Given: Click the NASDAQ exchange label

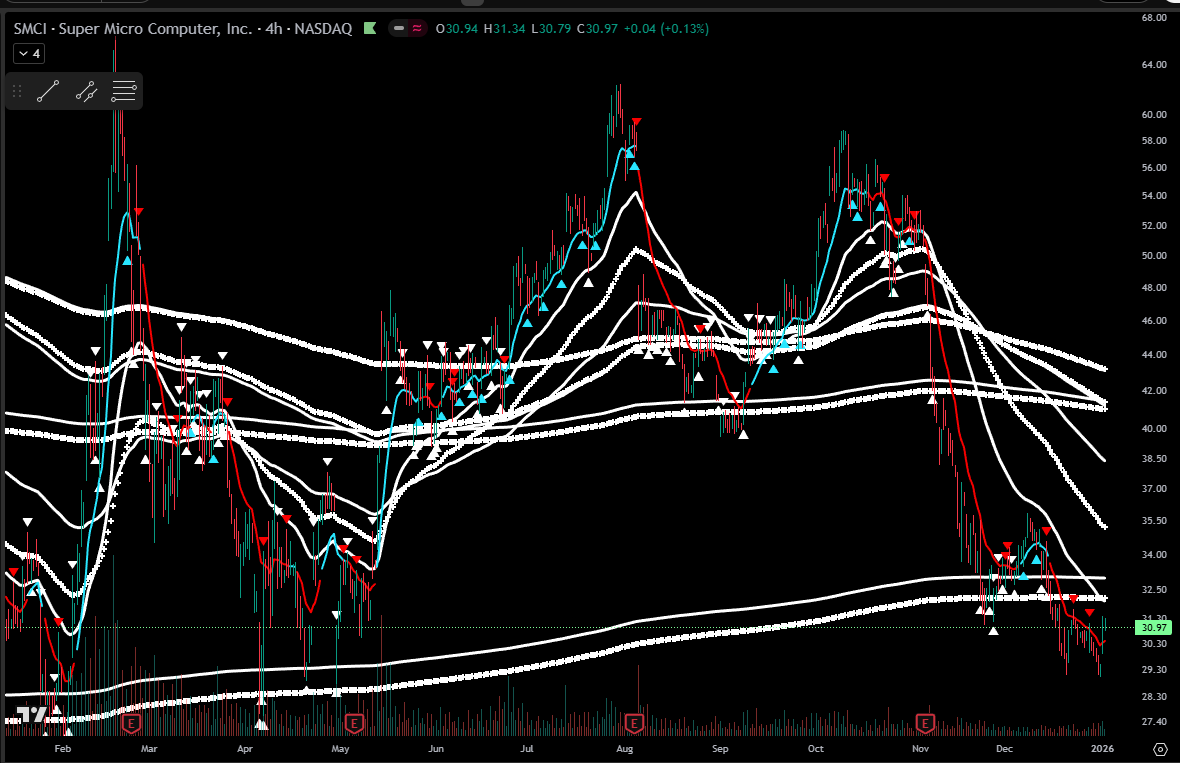Looking at the screenshot, I should tap(323, 29).
